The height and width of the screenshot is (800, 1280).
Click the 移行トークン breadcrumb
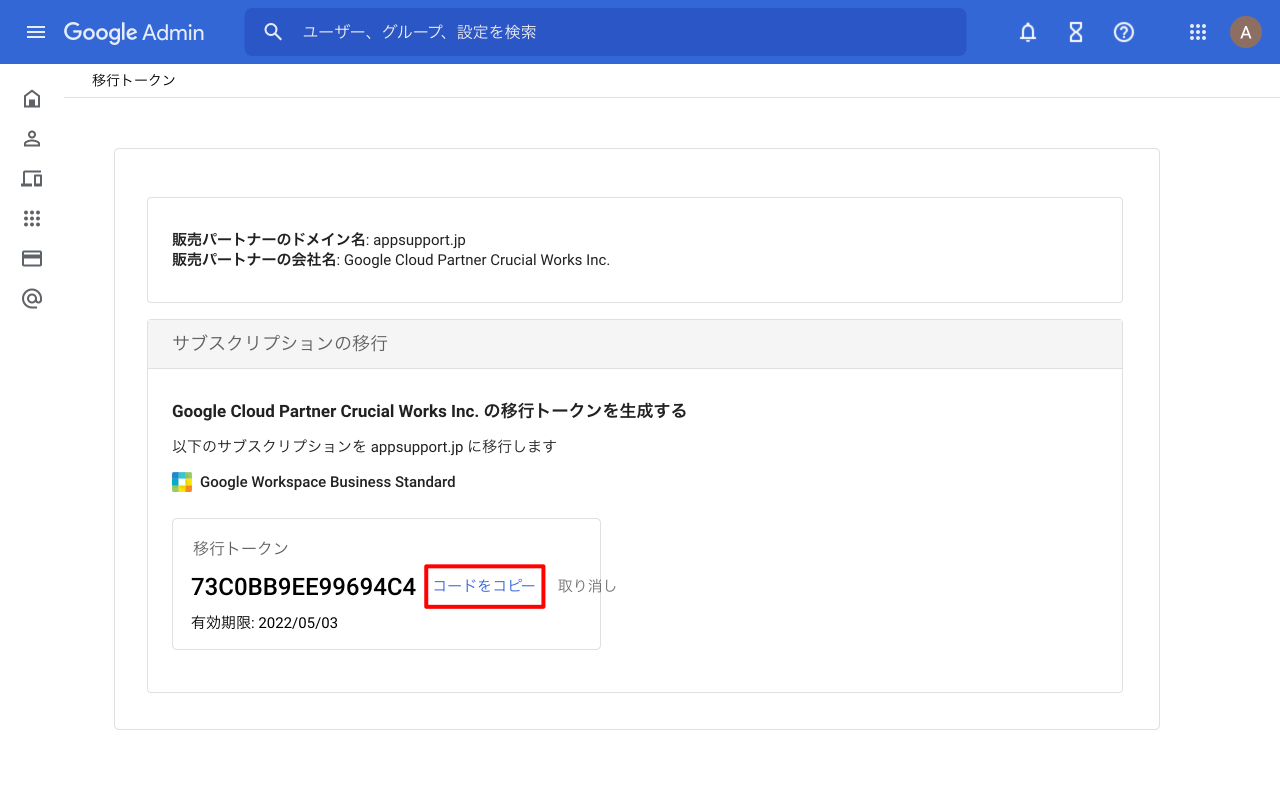pyautogui.click(x=134, y=80)
